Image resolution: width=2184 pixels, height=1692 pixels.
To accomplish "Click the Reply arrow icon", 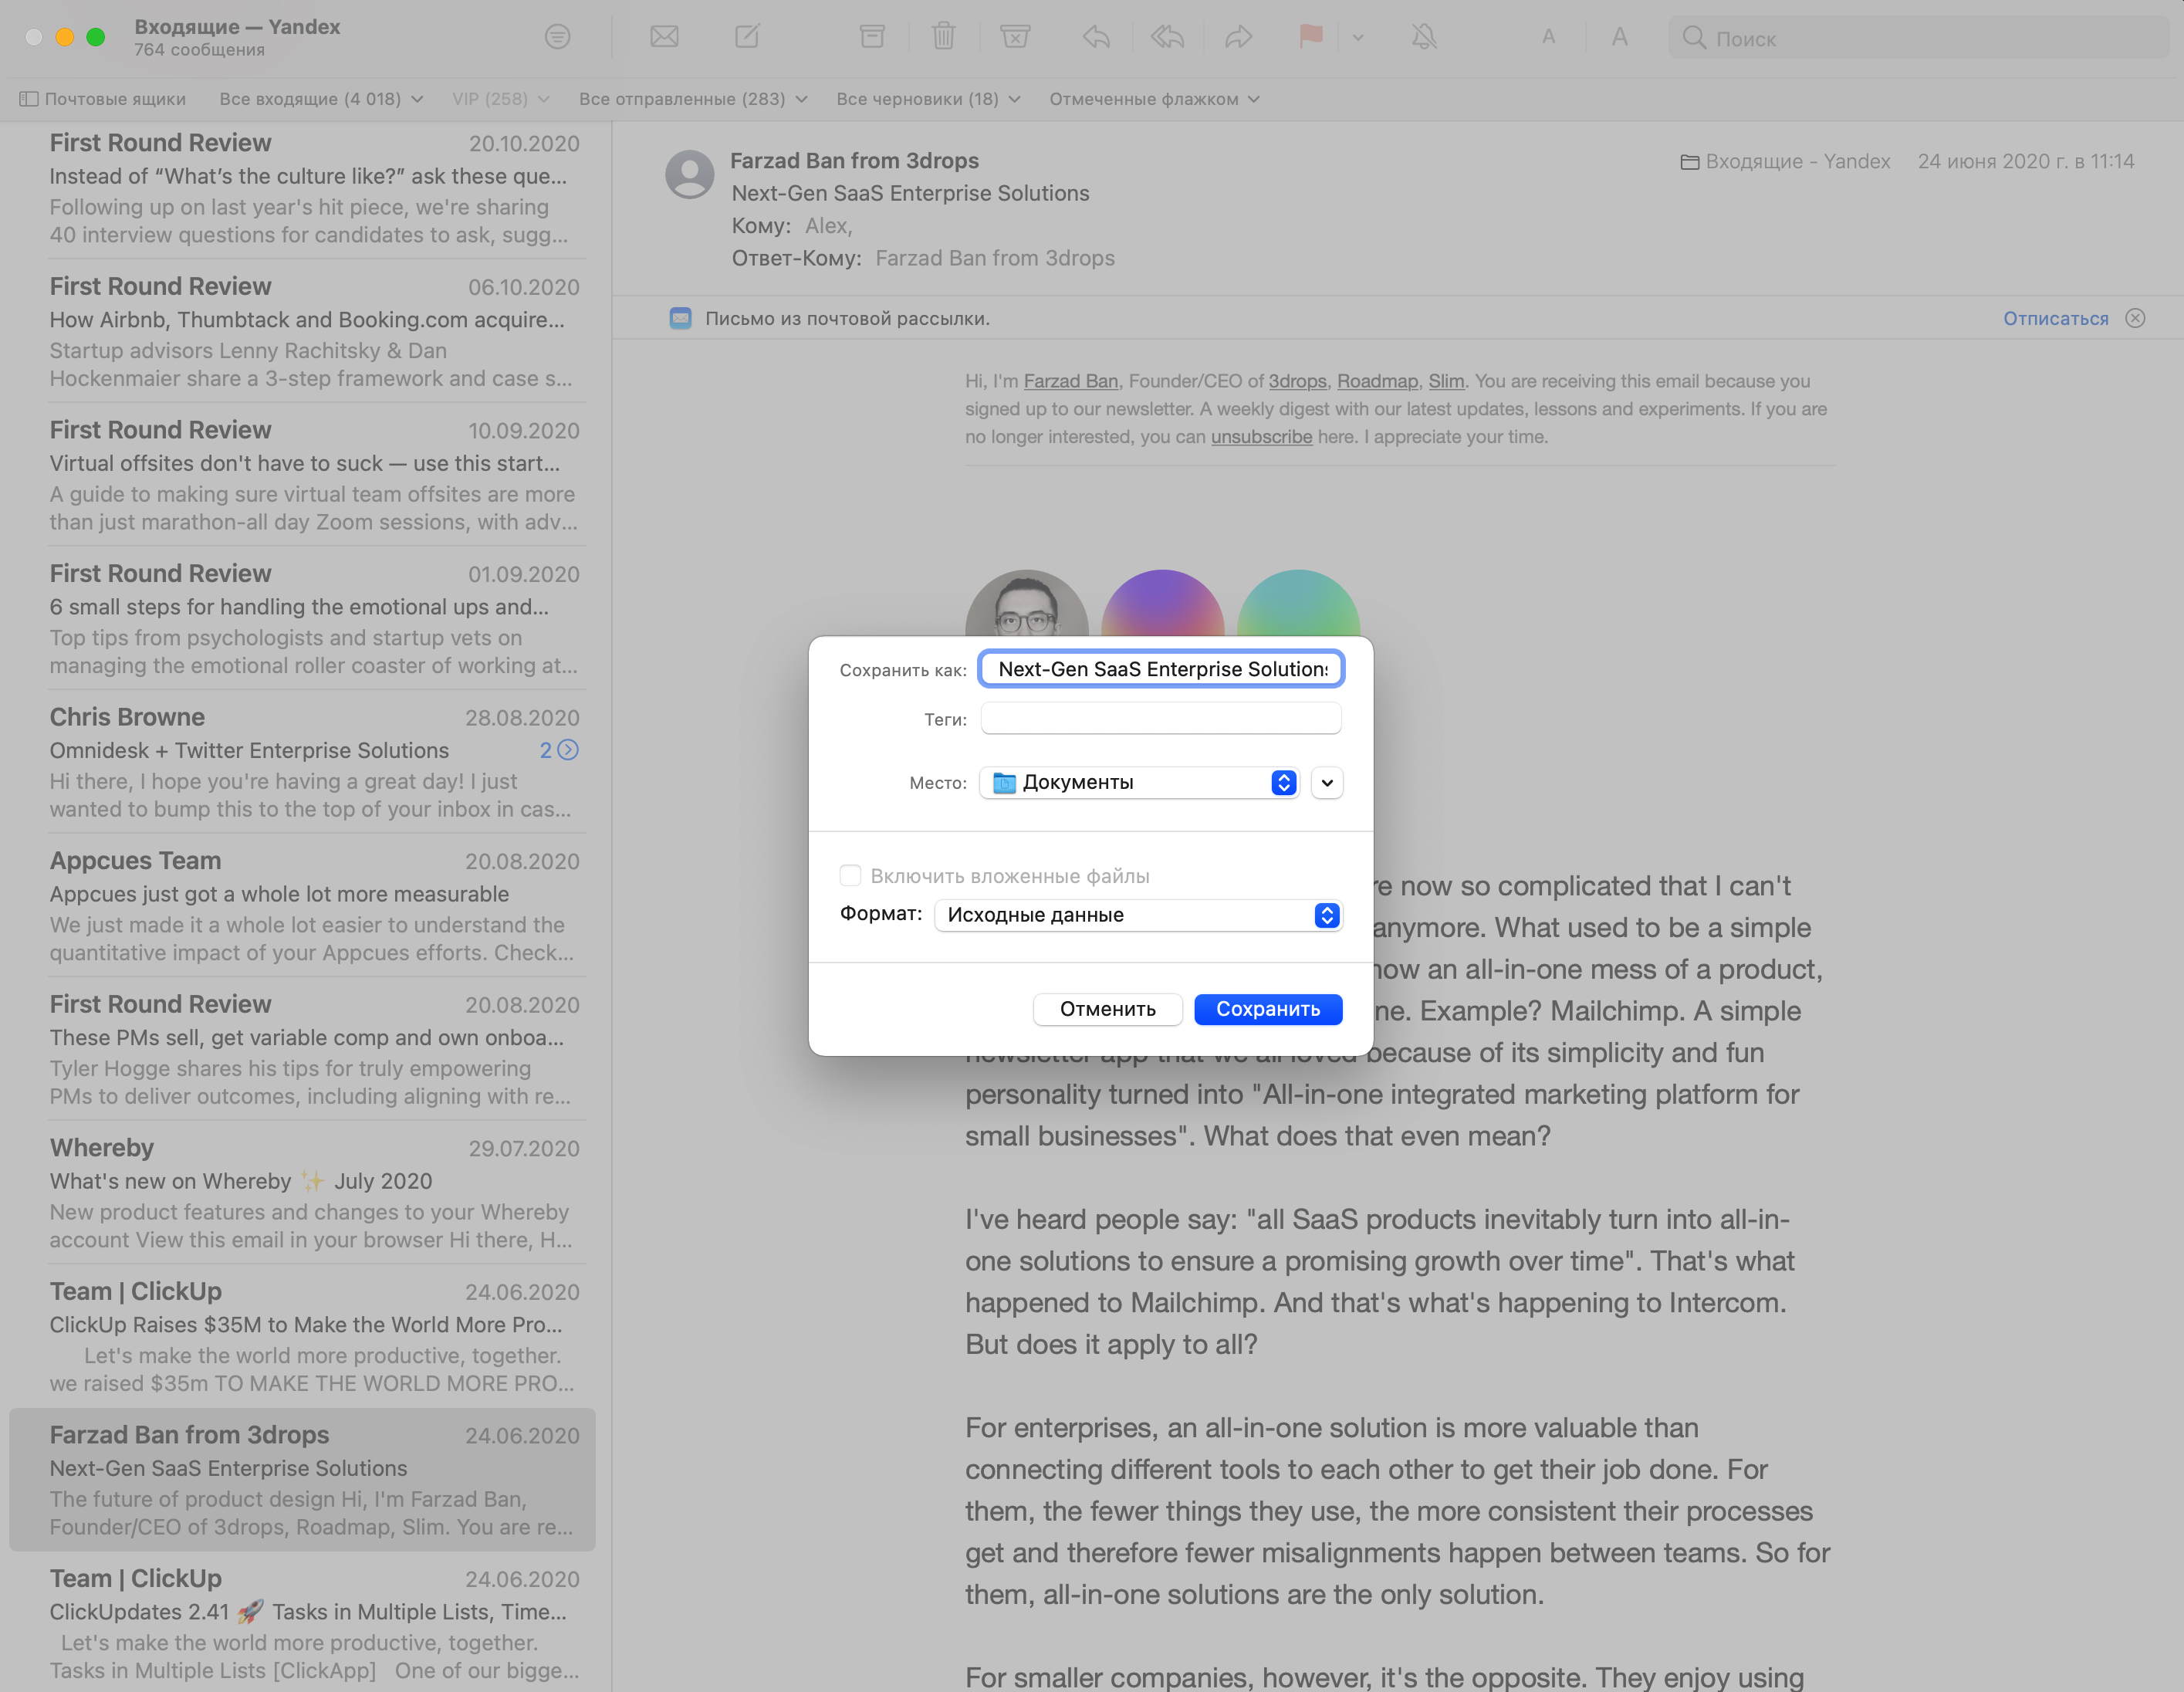I will click(x=1096, y=37).
